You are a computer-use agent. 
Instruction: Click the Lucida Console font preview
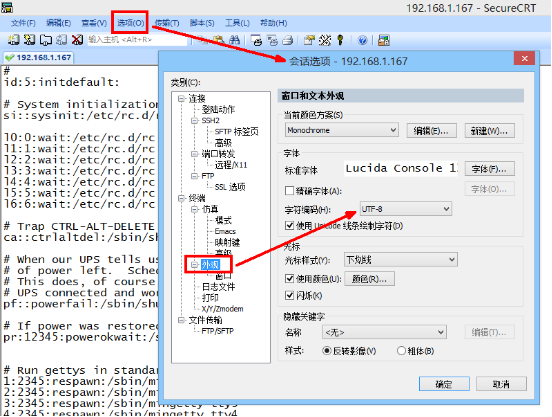click(x=401, y=169)
